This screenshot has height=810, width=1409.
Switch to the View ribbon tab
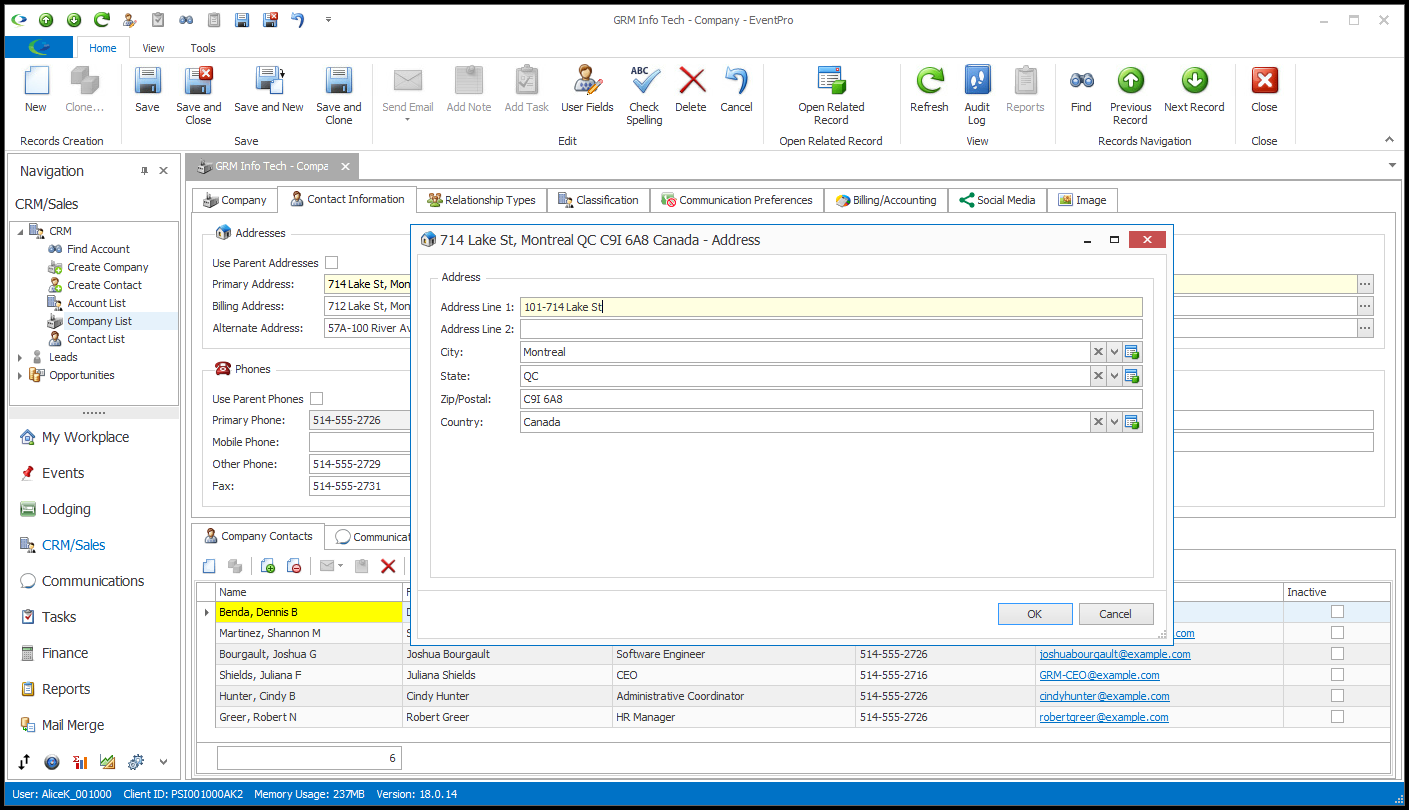(x=153, y=48)
